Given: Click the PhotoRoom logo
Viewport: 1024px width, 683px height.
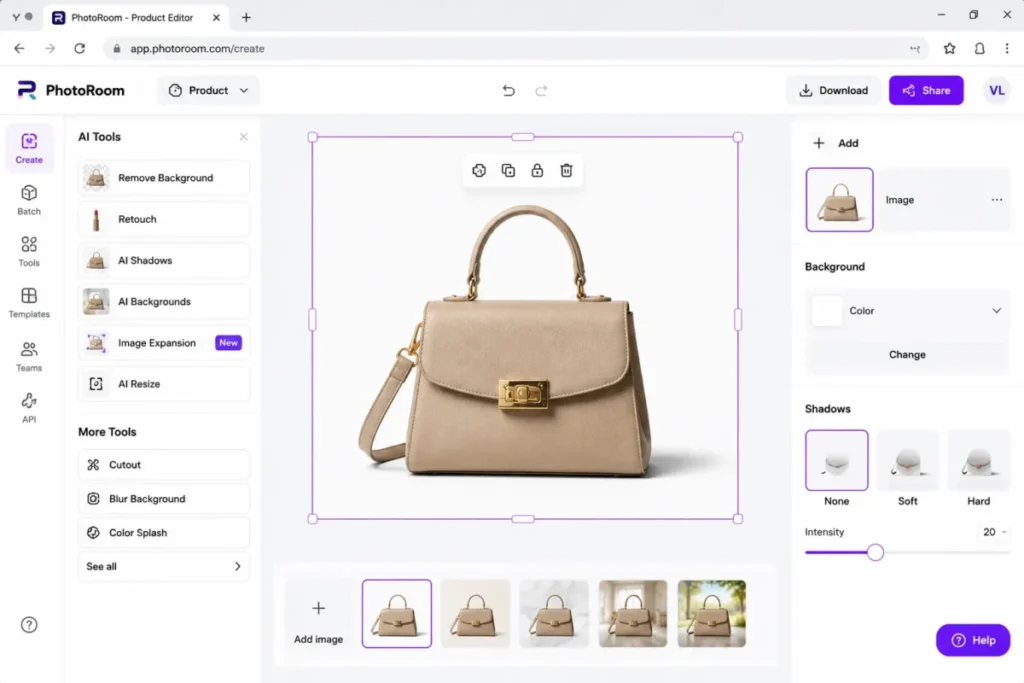Looking at the screenshot, I should [71, 90].
